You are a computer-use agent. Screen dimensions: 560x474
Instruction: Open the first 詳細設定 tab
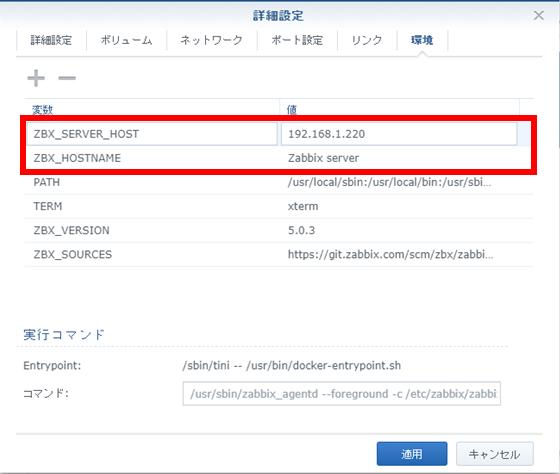(x=51, y=40)
